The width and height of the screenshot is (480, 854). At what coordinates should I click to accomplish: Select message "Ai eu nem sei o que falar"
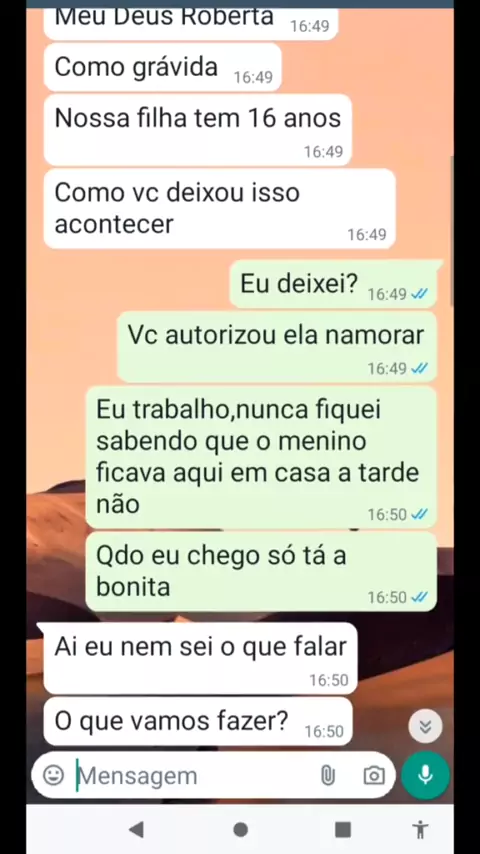coord(200,658)
